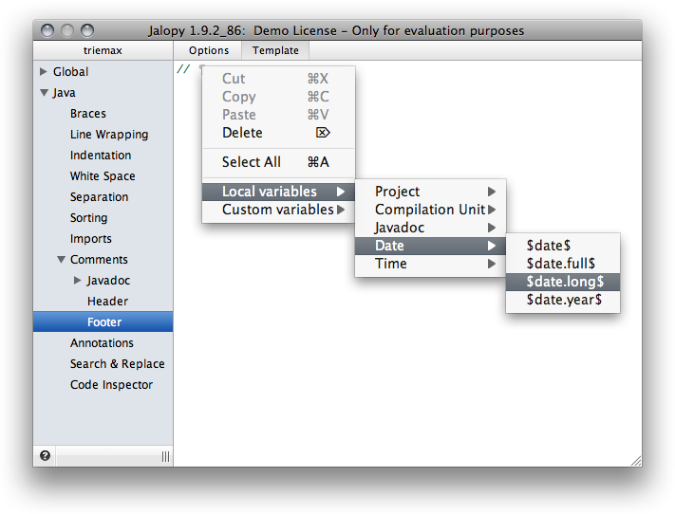Choose Paste in the context menu
675x514 pixels.
click(x=278, y=115)
